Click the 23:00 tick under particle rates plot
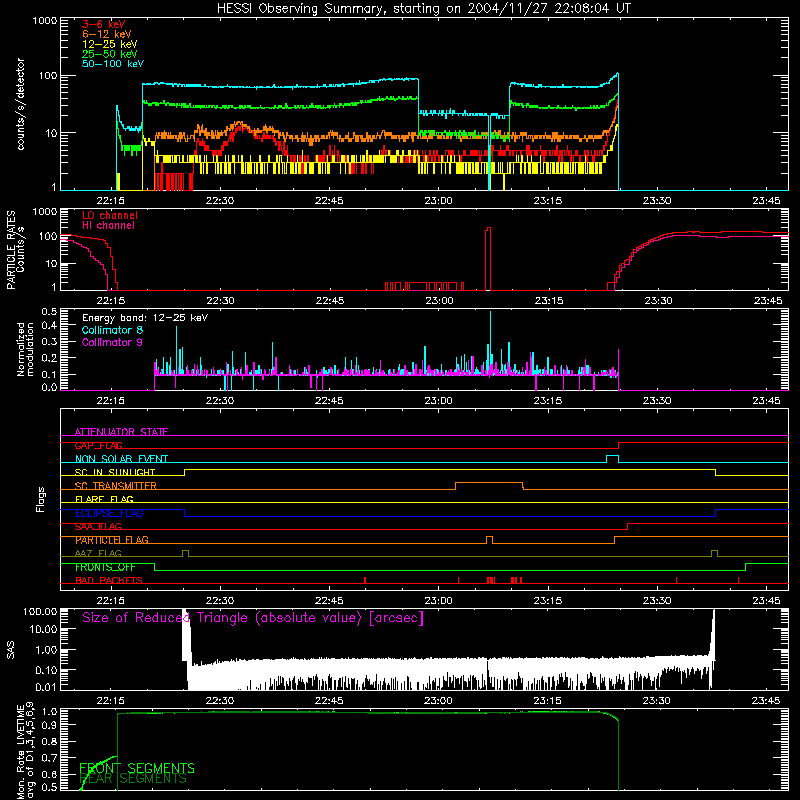Screen dimensions: 800x800 439,301
